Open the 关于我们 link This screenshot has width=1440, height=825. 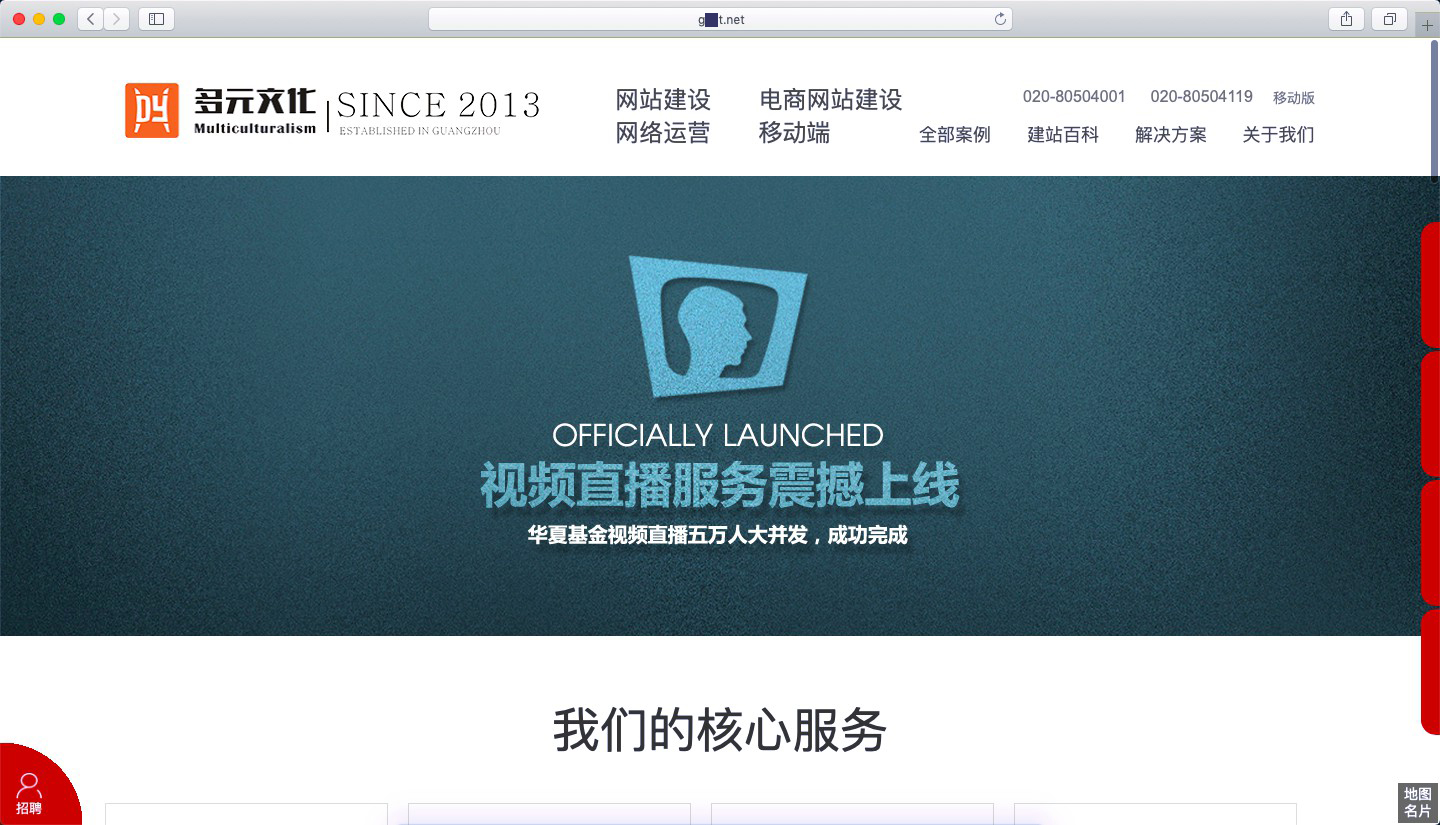[x=1278, y=135]
